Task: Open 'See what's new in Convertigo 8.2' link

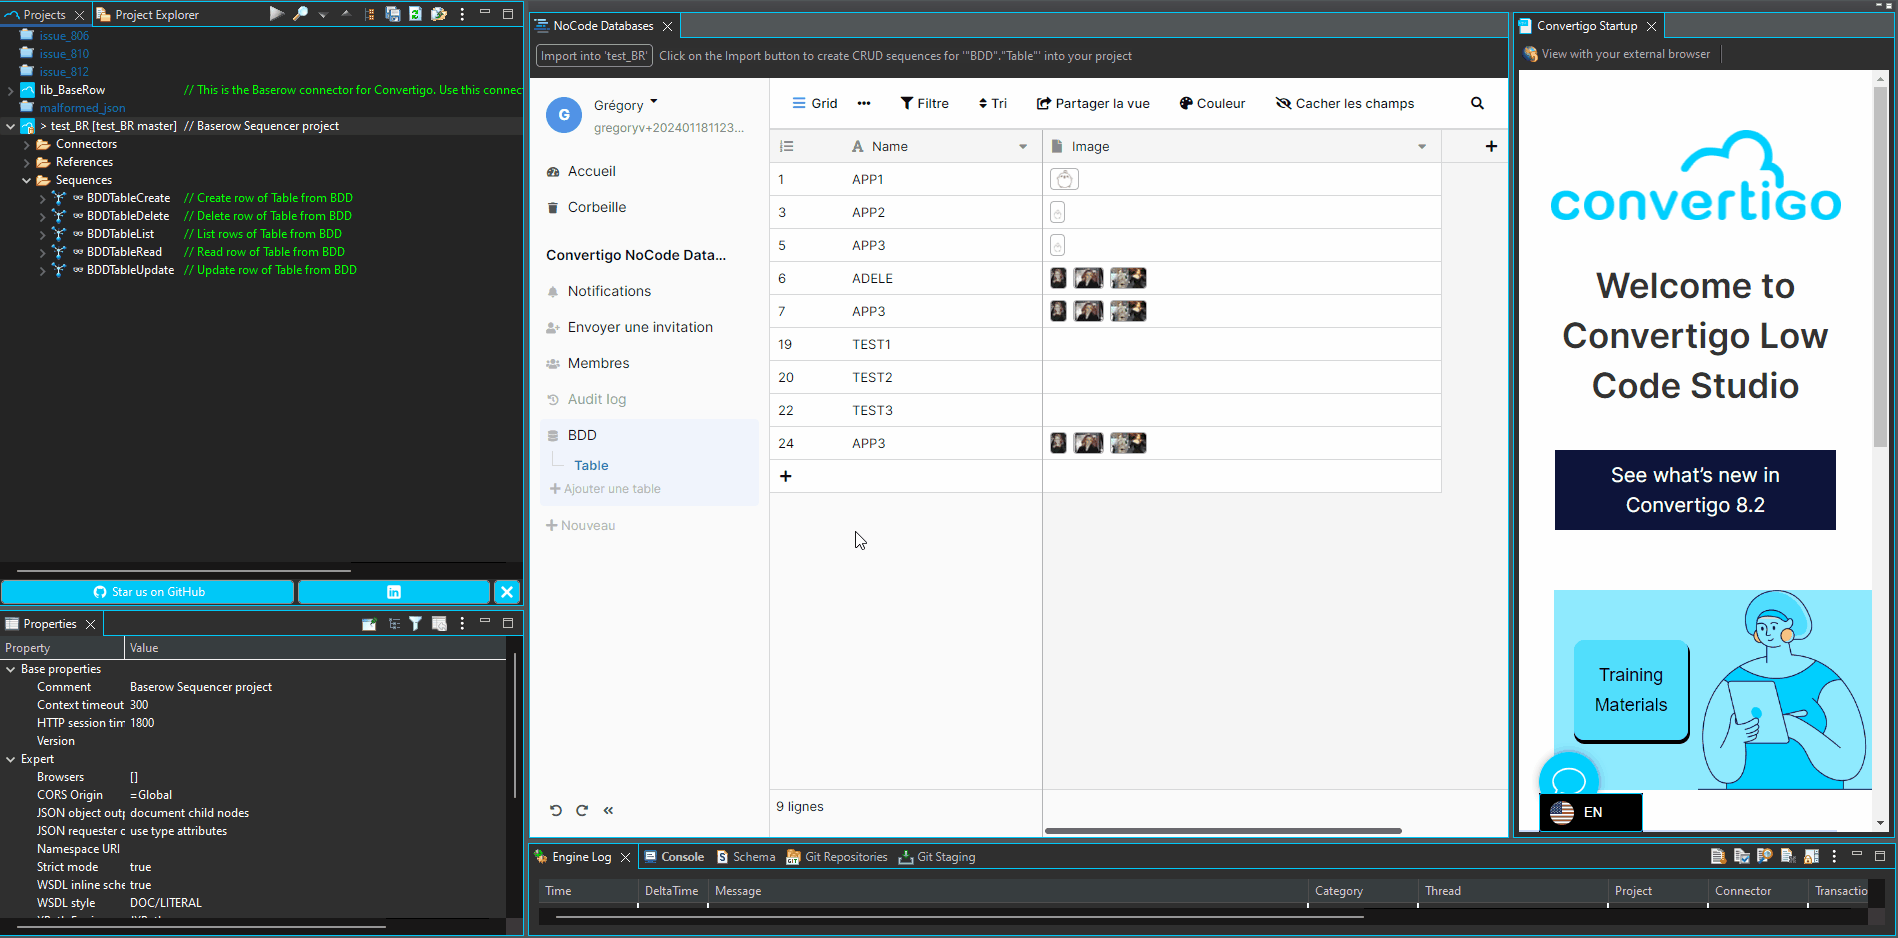Action: [1694, 489]
